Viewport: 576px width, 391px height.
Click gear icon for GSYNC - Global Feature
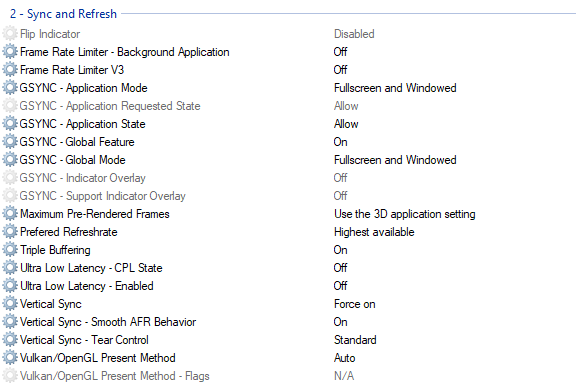(10, 142)
